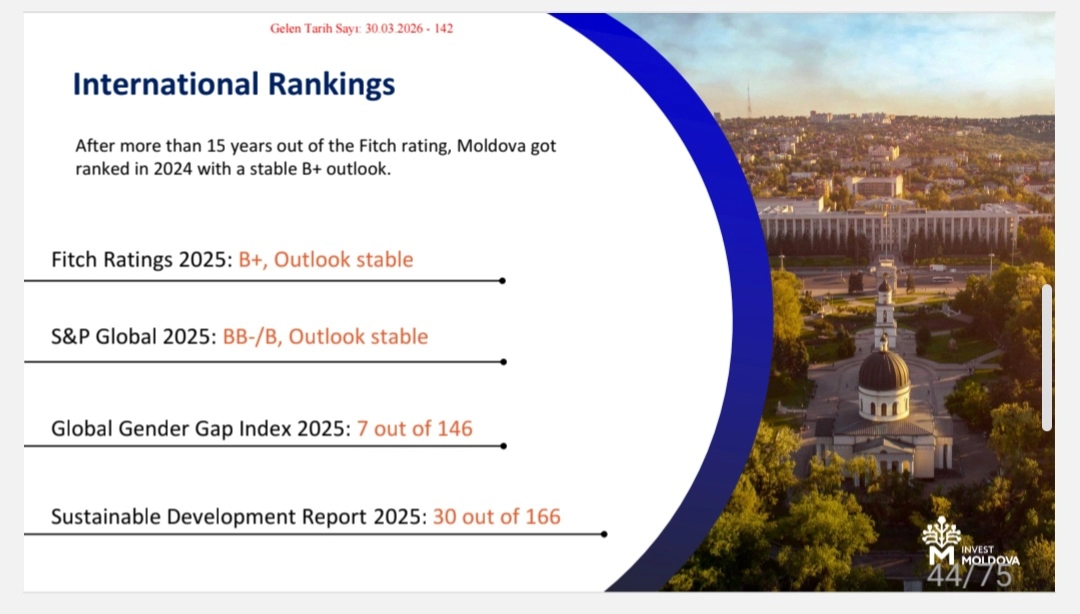Click the Invest Moldova tree logo
The height and width of the screenshot is (614, 1080).
(x=941, y=540)
